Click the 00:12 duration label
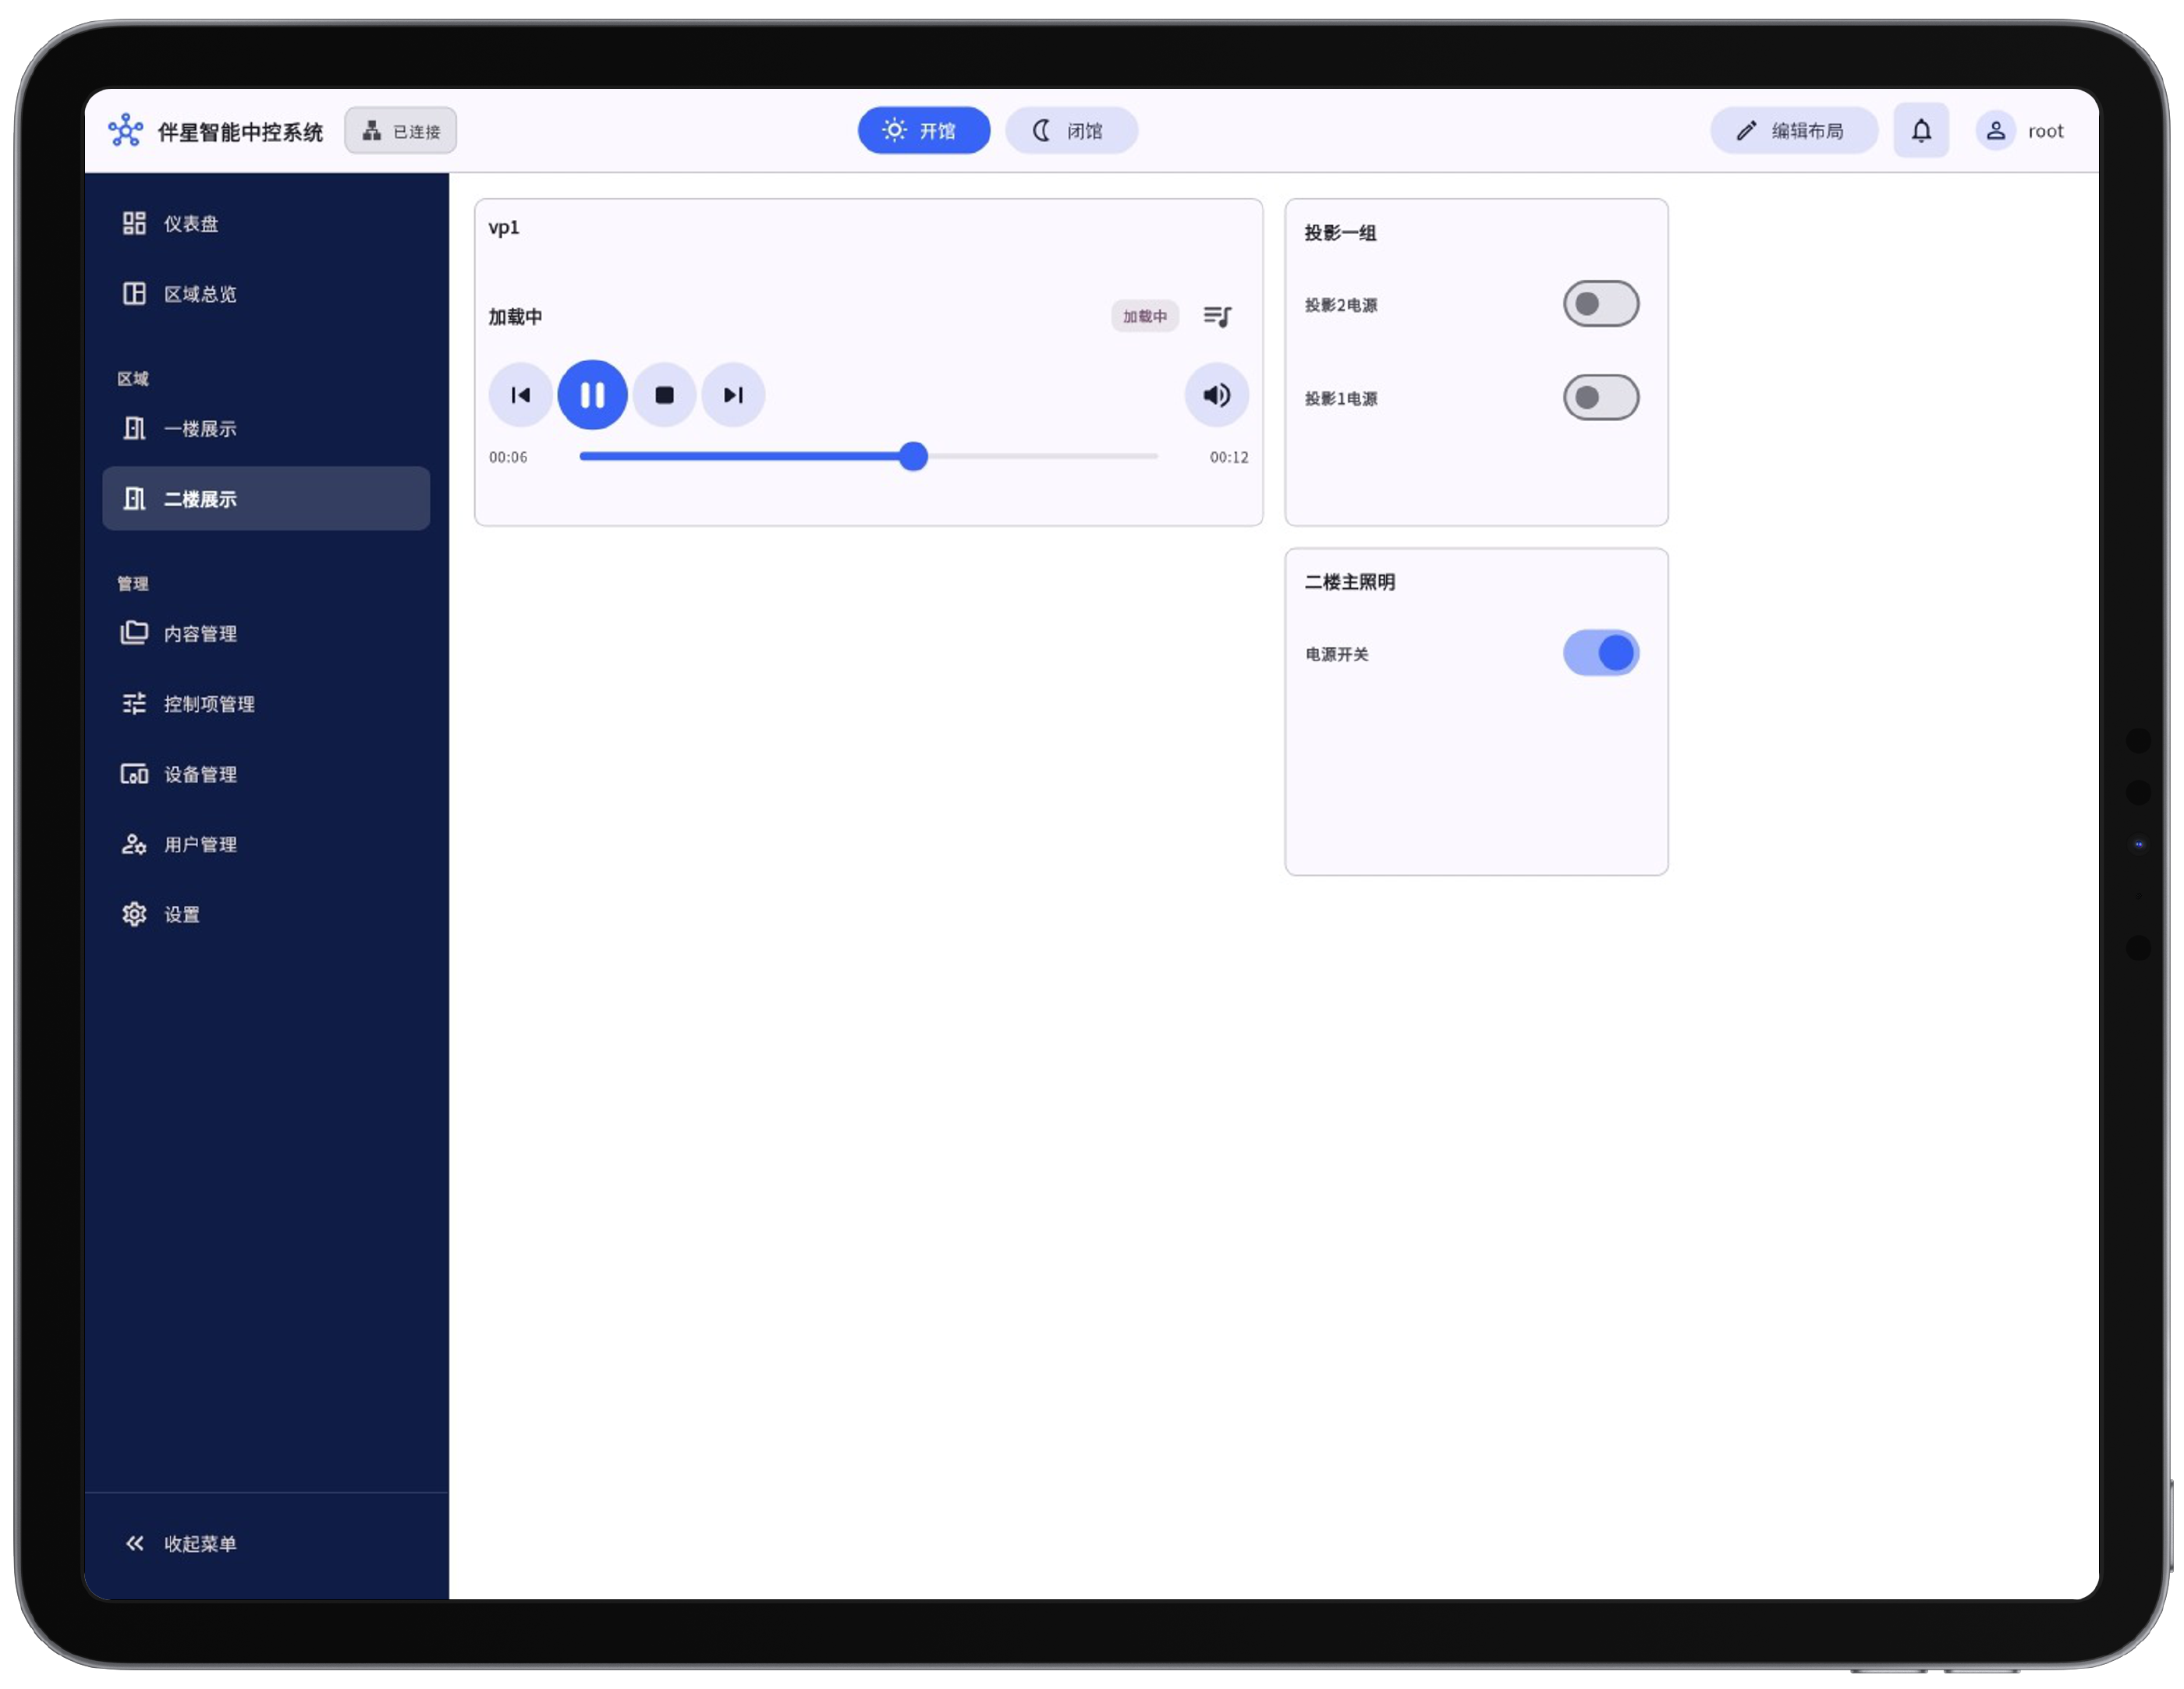 [x=1228, y=457]
